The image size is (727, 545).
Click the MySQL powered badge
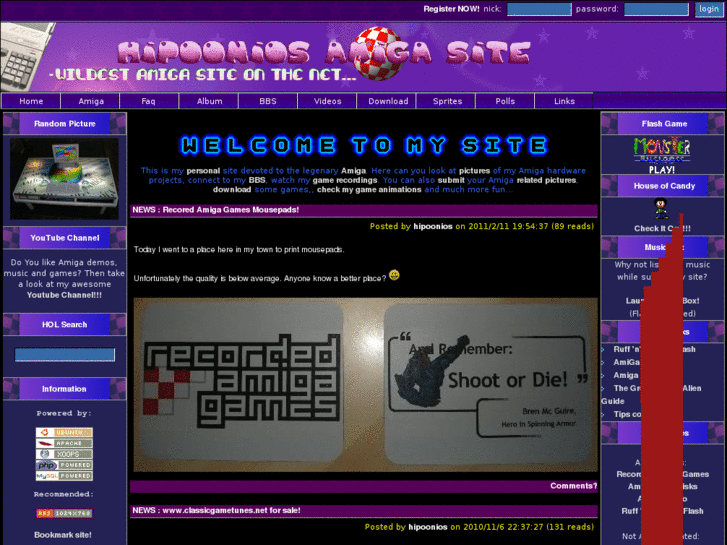[64, 476]
